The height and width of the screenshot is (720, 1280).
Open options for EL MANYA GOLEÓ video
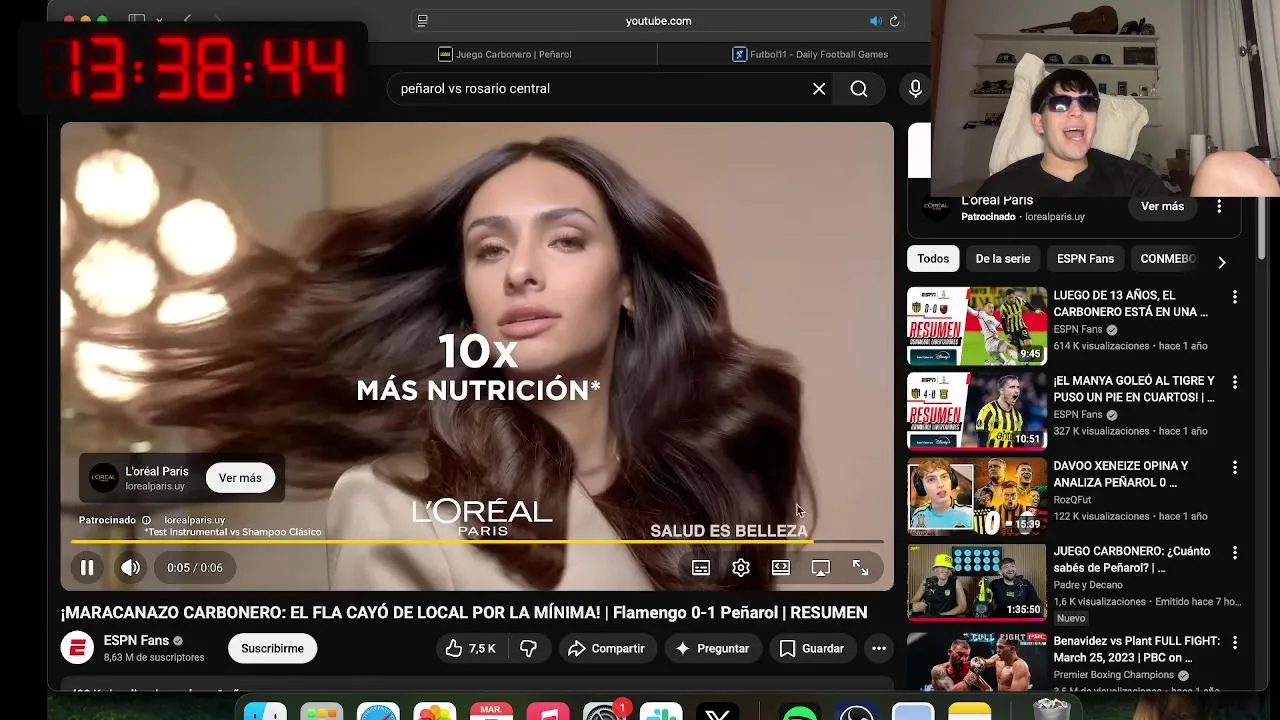point(1235,382)
